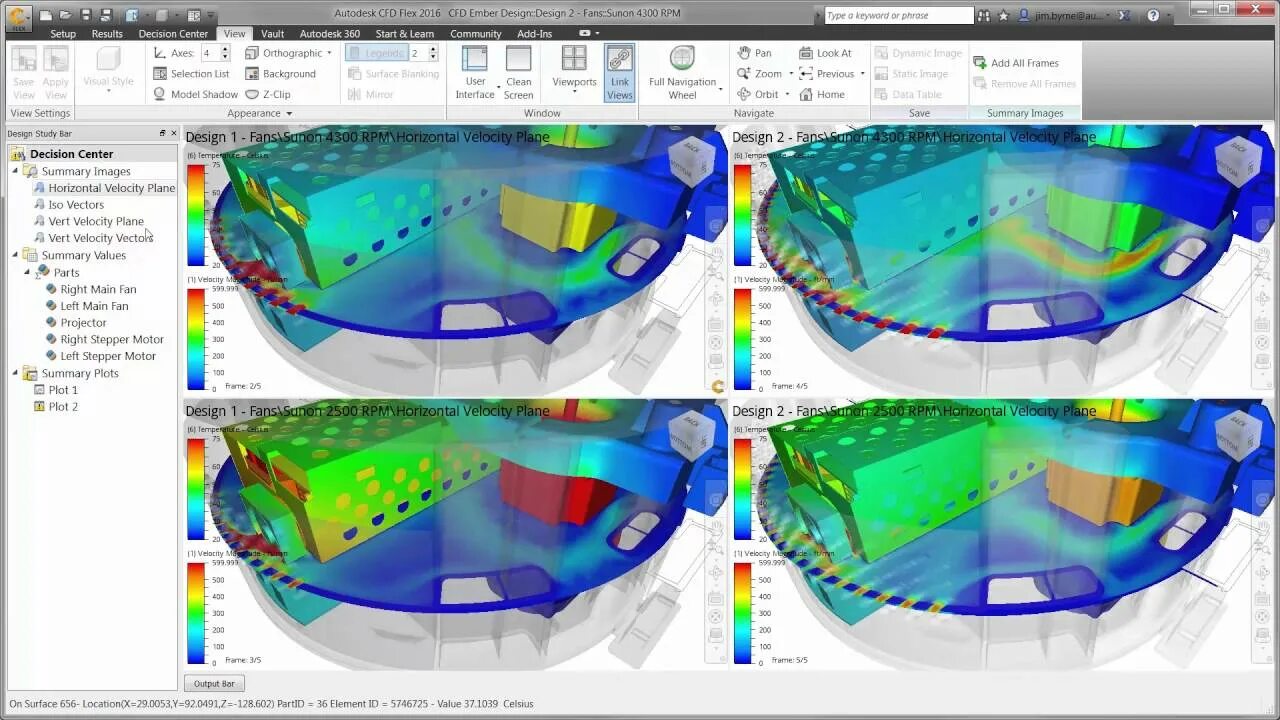Open the Full Navigation Wheel dropdown arrow
Image resolution: width=1280 pixels, height=720 pixels.
tap(720, 90)
